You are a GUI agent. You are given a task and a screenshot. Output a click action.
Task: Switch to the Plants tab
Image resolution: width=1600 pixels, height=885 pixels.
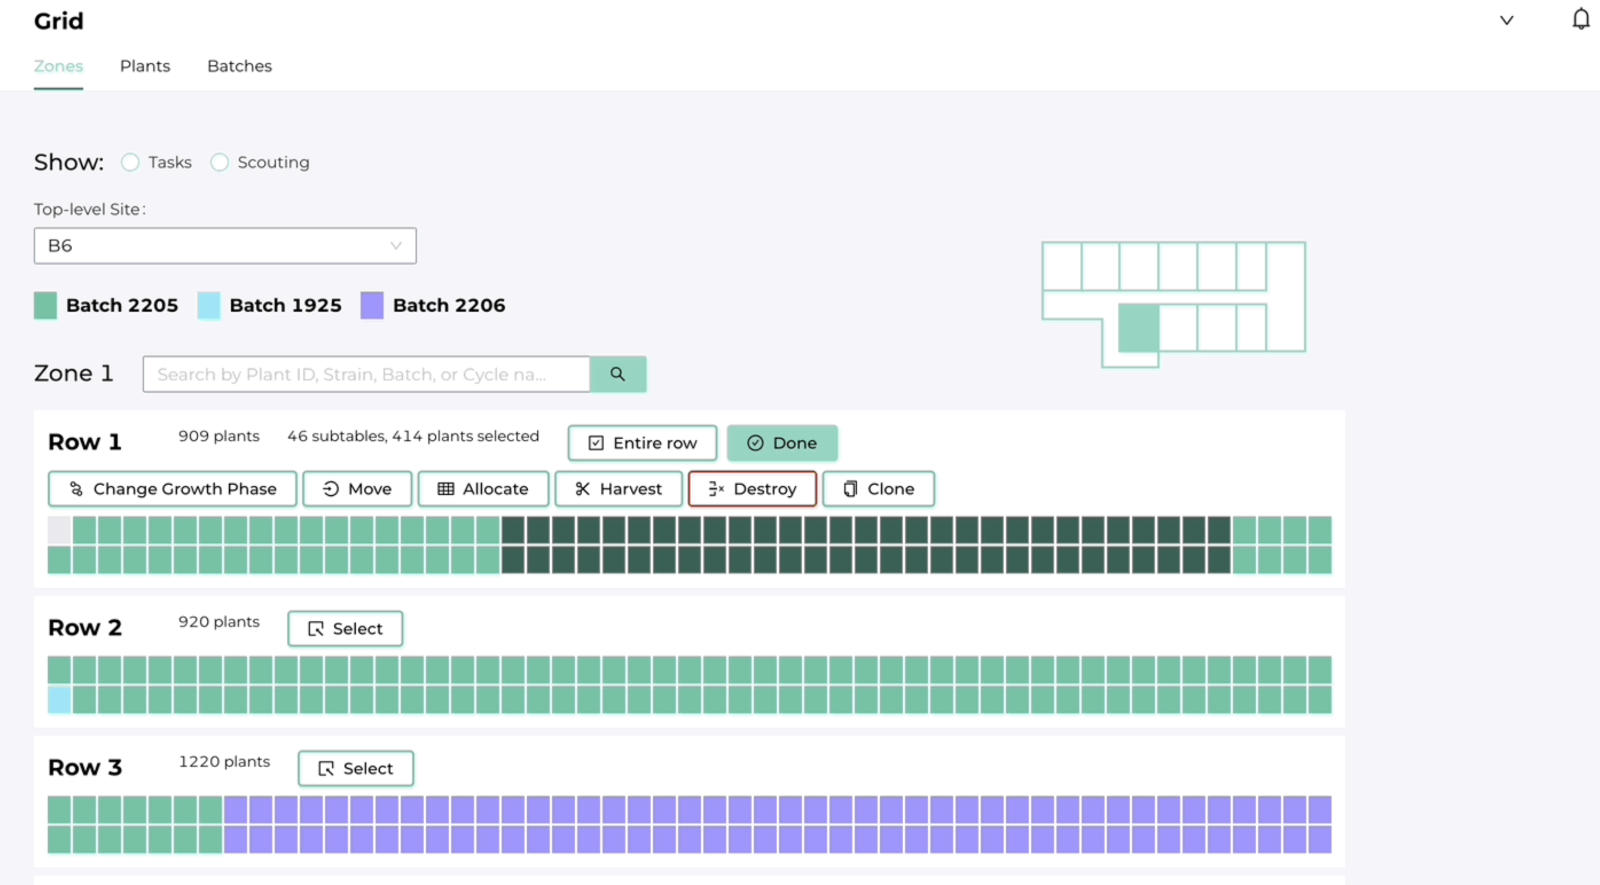145,66
